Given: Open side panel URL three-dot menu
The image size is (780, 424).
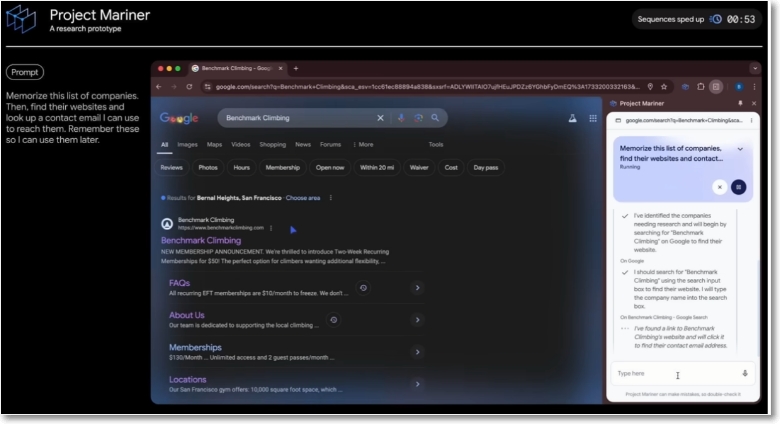Looking at the screenshot, I should coord(751,120).
